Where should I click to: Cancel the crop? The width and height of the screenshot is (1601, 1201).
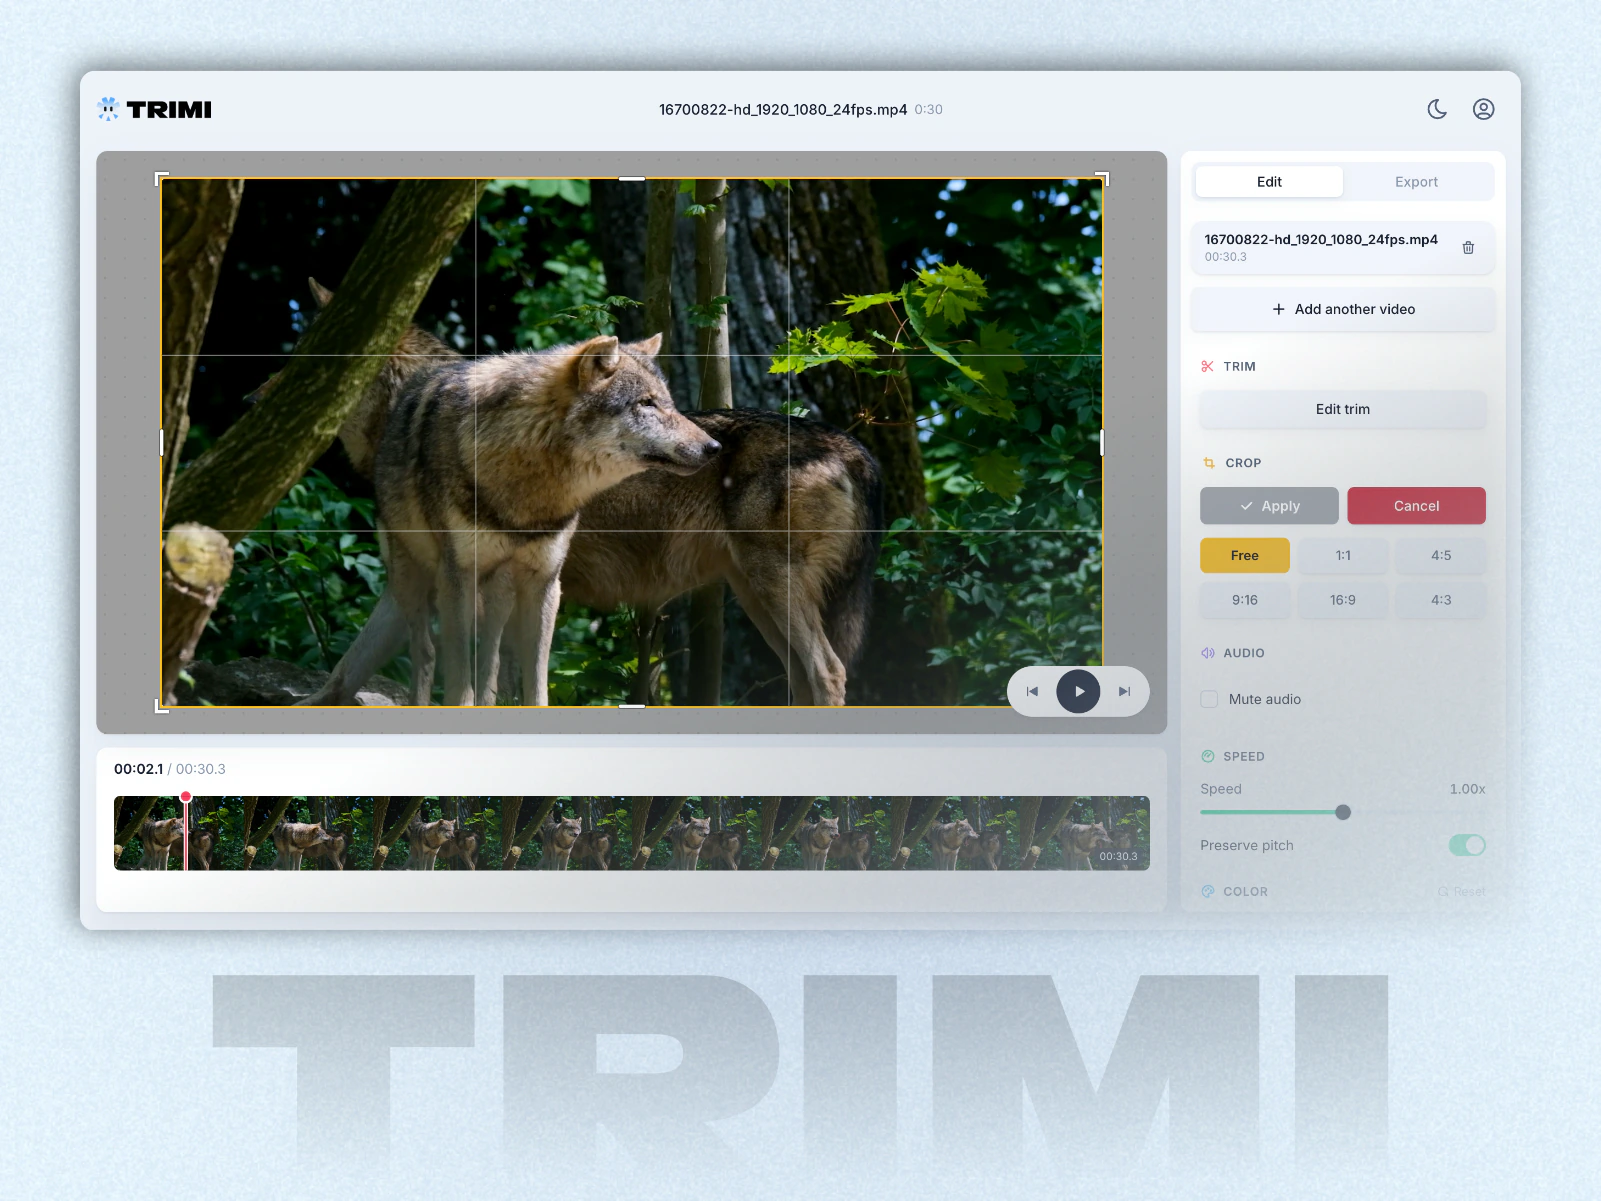pyautogui.click(x=1416, y=506)
